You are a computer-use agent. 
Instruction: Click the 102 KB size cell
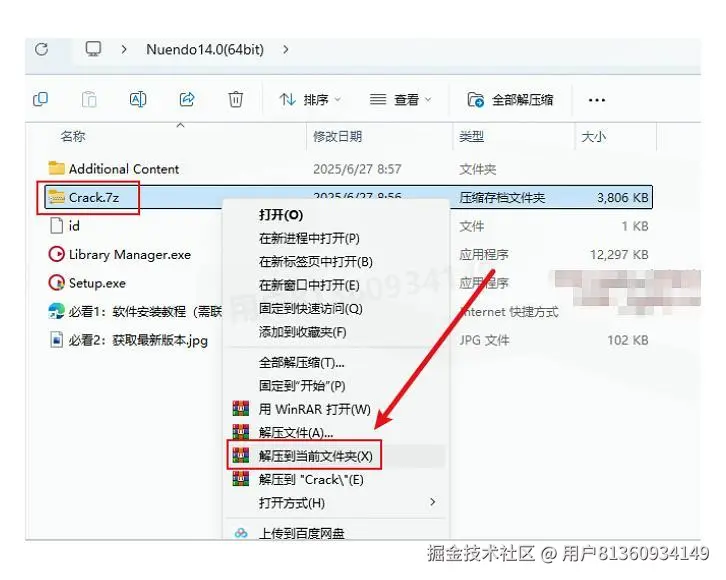point(627,340)
